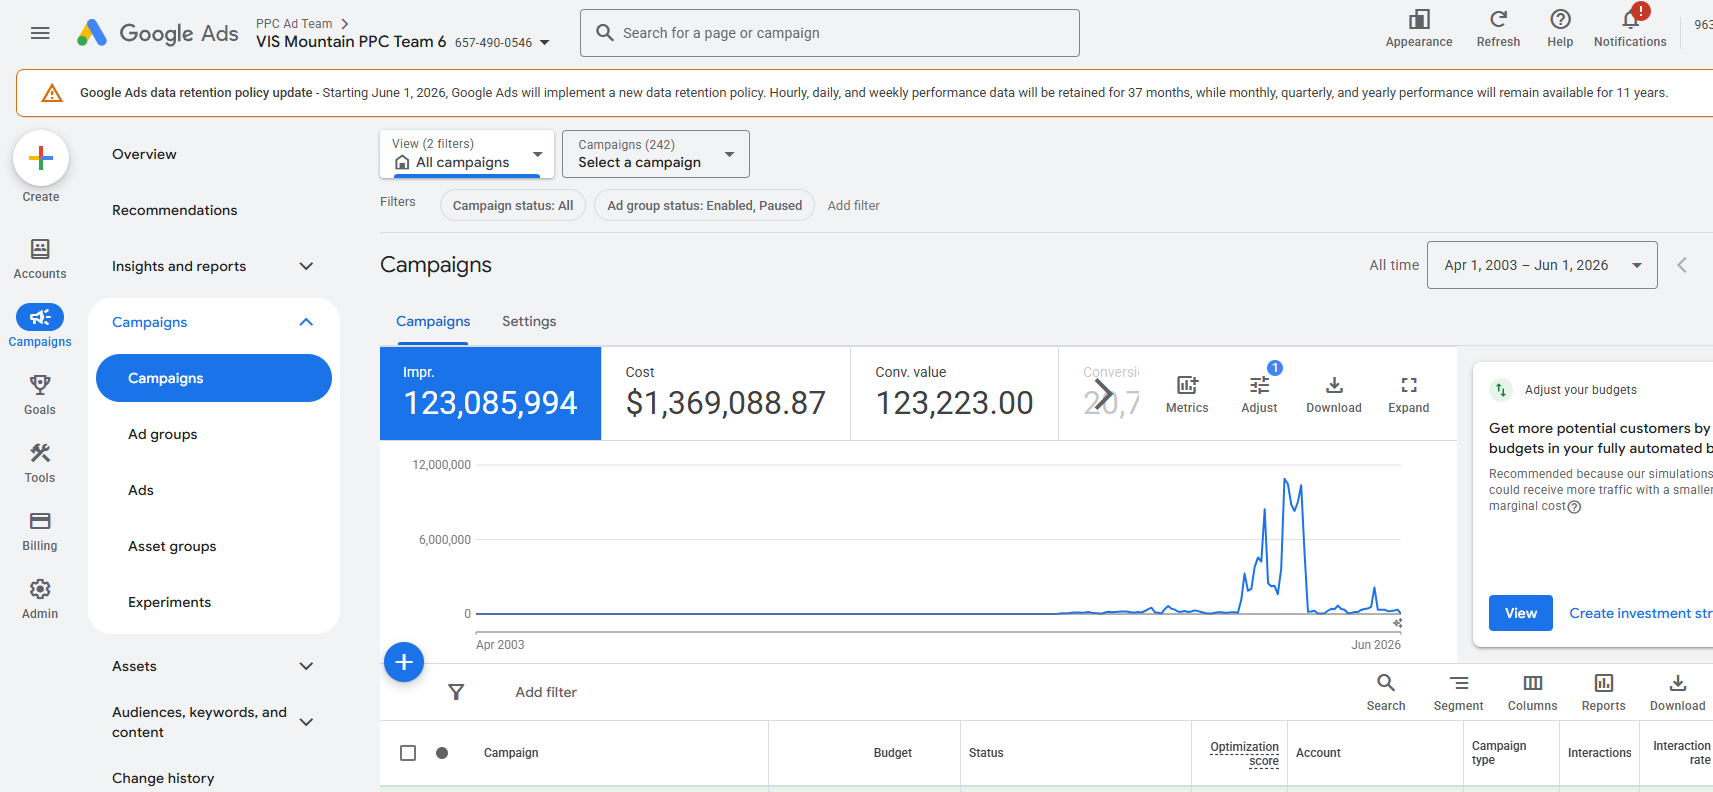The image size is (1713, 792).
Task: Click the blue floating plus button
Action: pyautogui.click(x=404, y=662)
